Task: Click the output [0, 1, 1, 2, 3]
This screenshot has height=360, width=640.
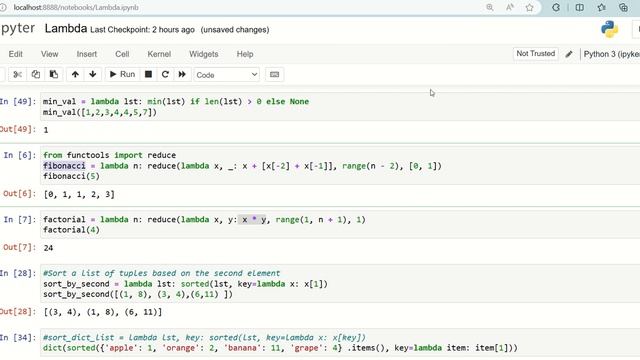Action: point(79,194)
